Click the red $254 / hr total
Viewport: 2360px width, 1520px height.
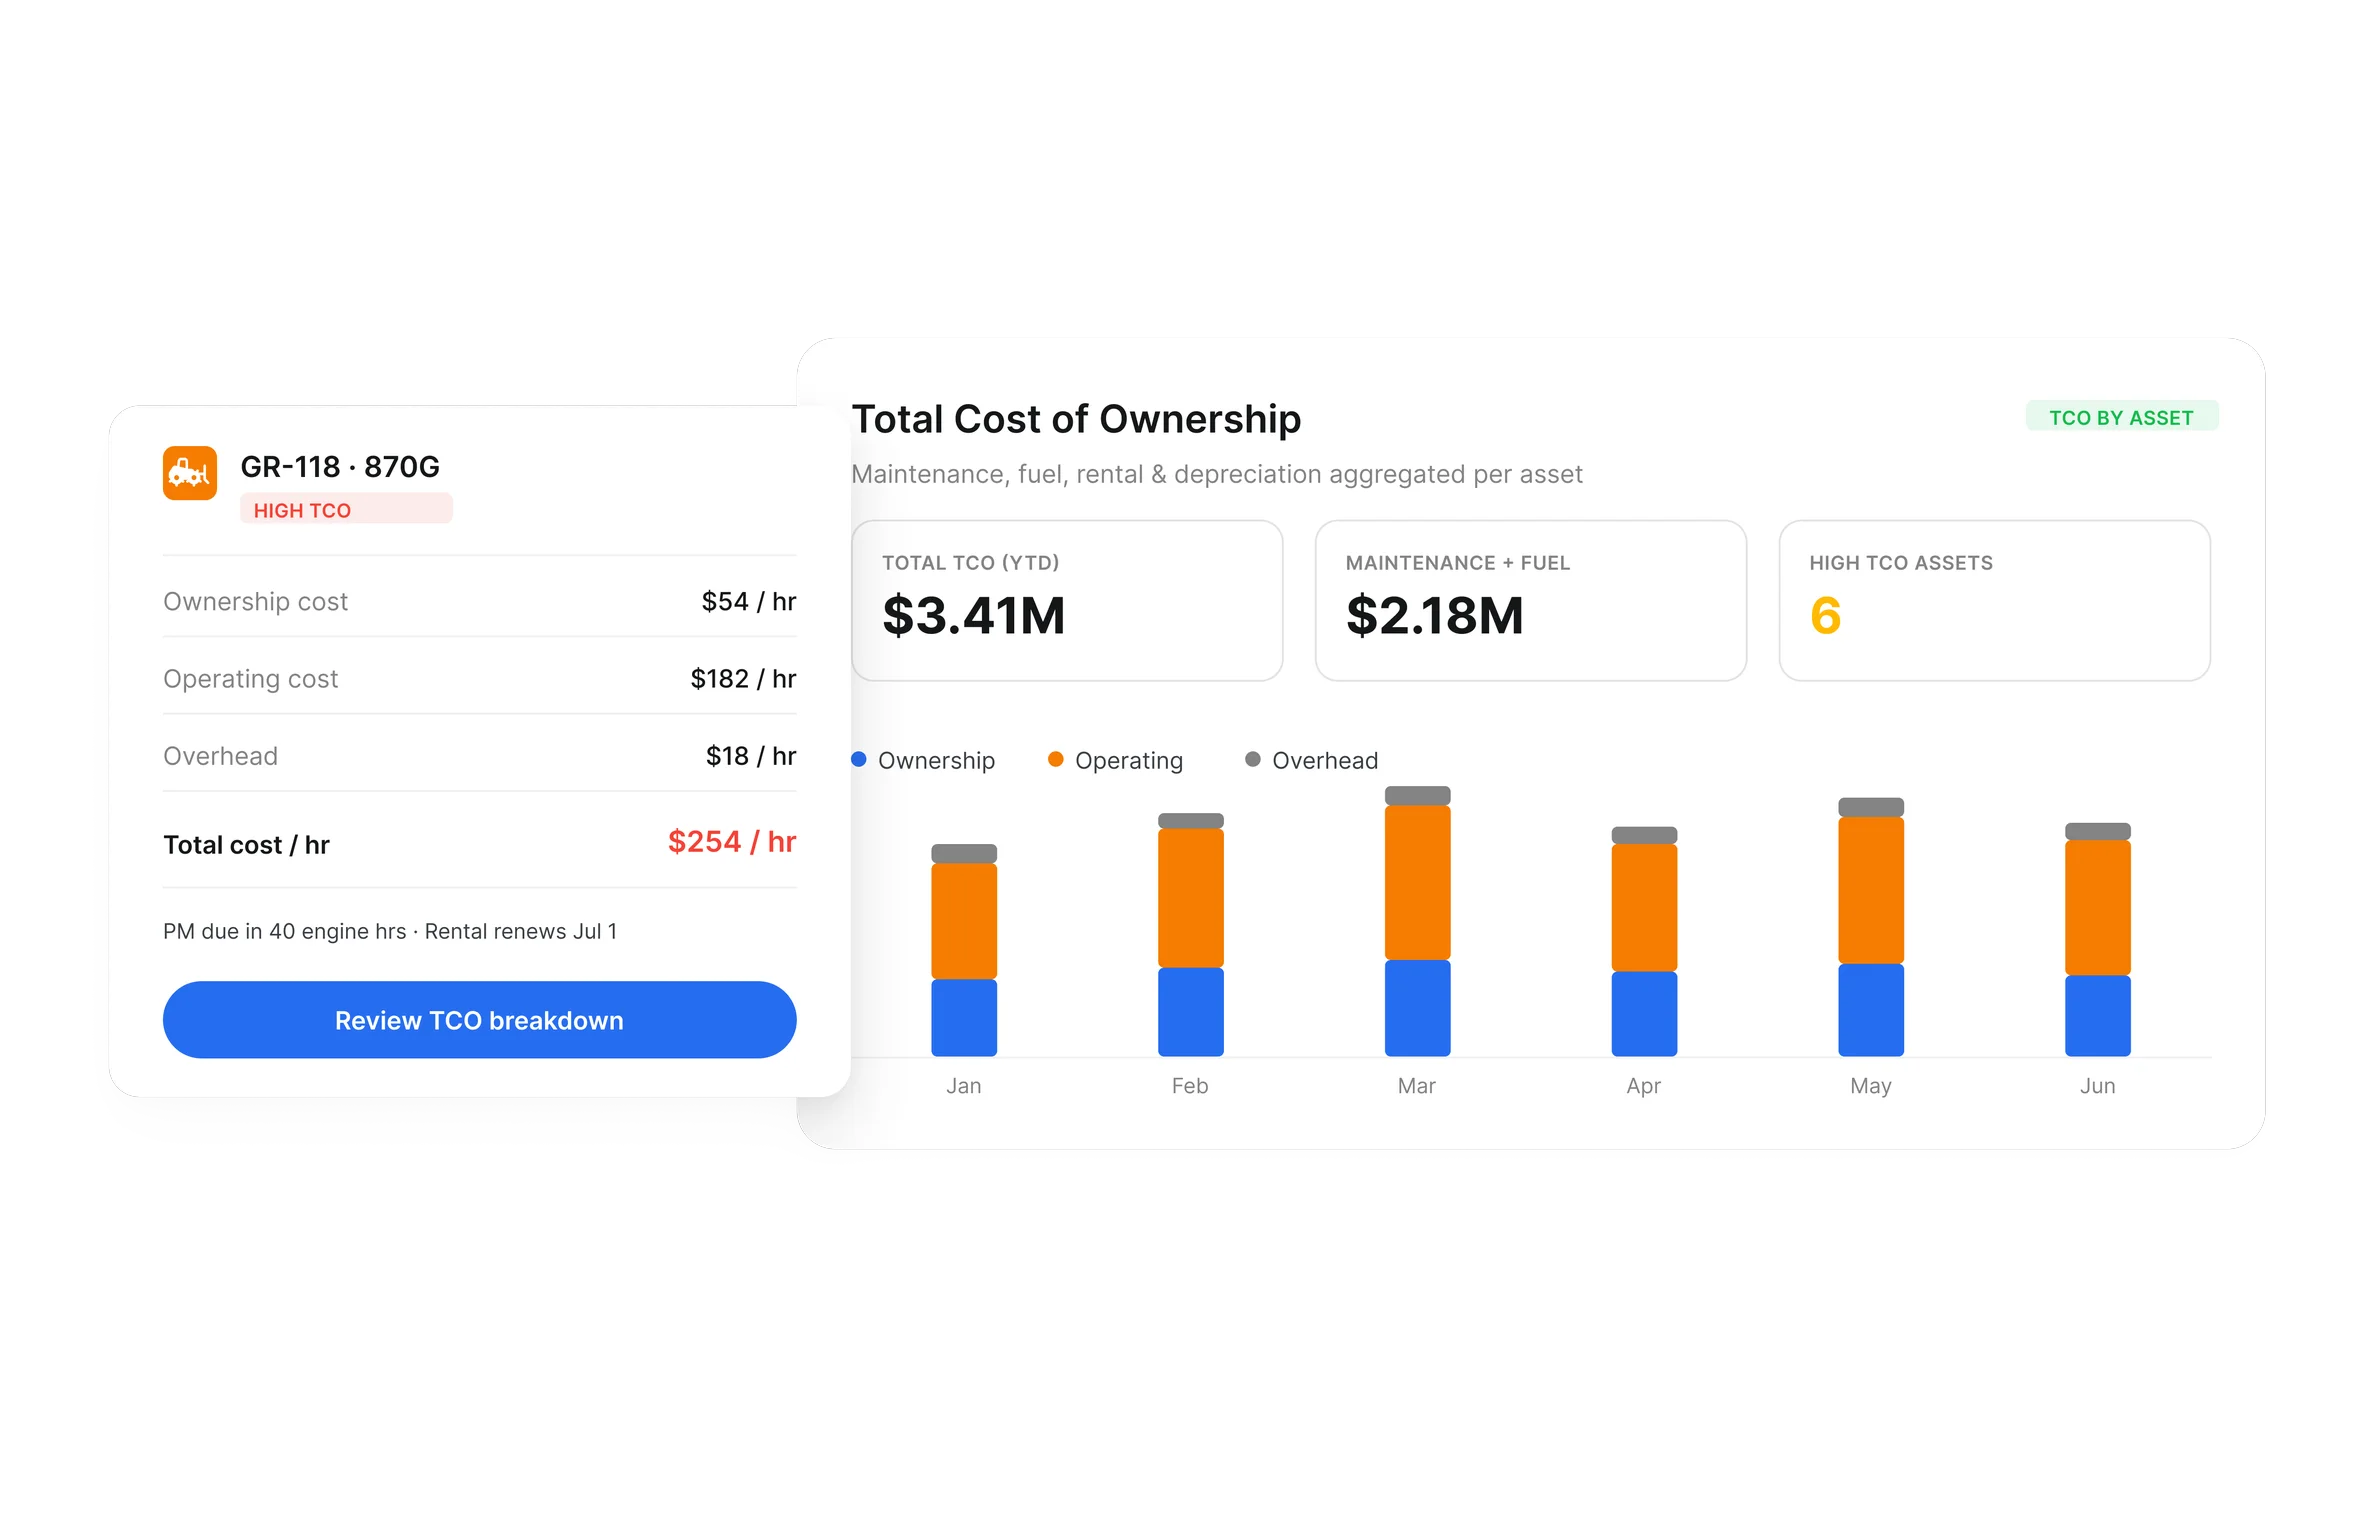click(732, 842)
